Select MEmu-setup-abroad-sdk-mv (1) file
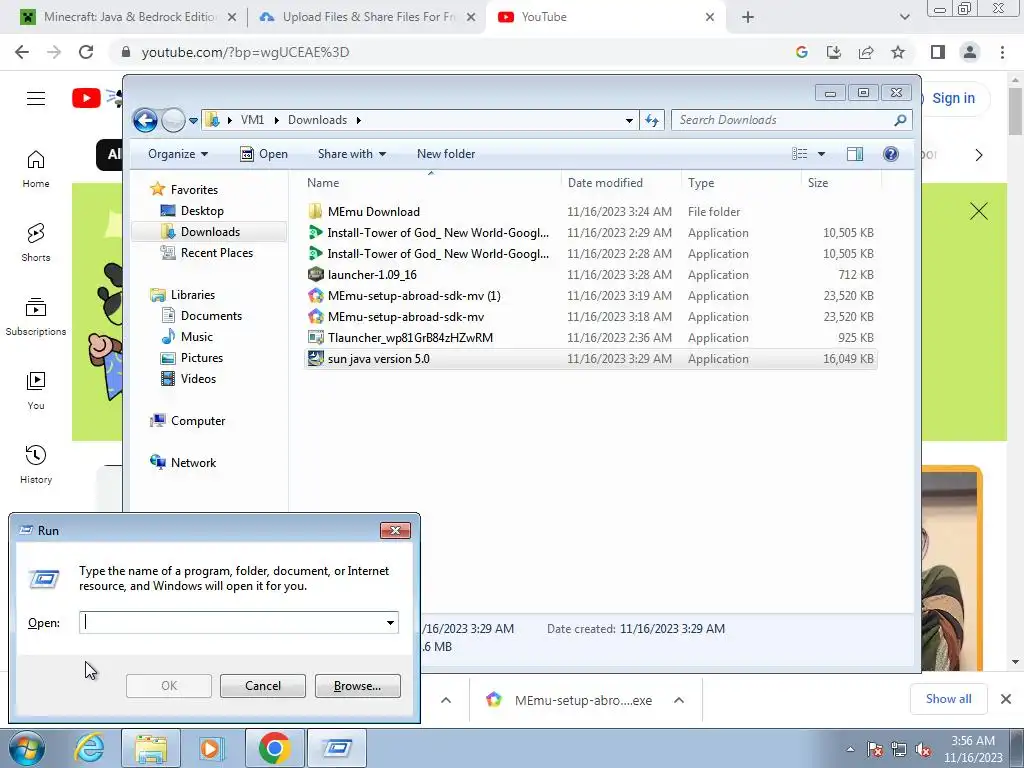The height and width of the screenshot is (768, 1024). pyautogui.click(x=414, y=296)
